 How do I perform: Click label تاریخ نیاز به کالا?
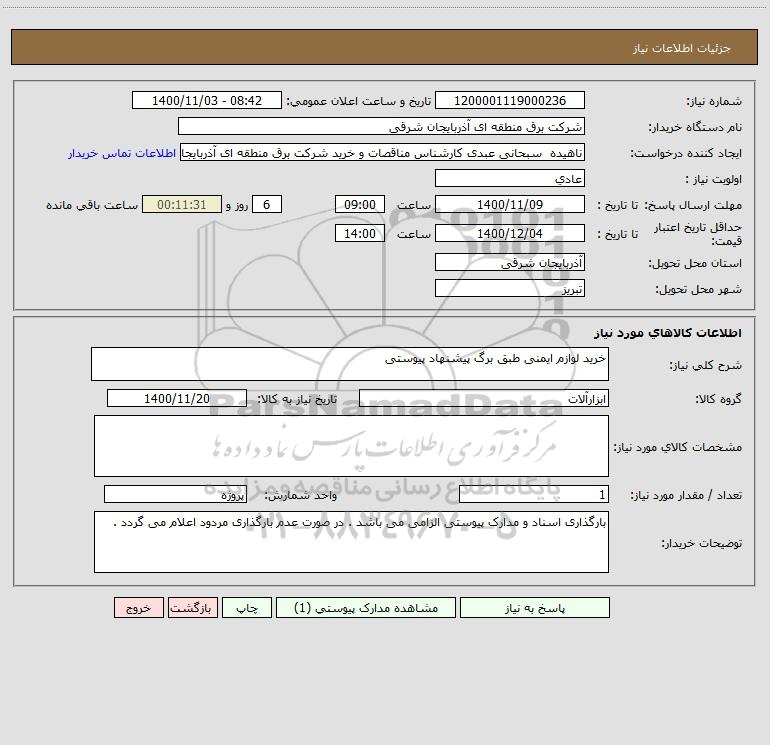pyautogui.click(x=298, y=399)
